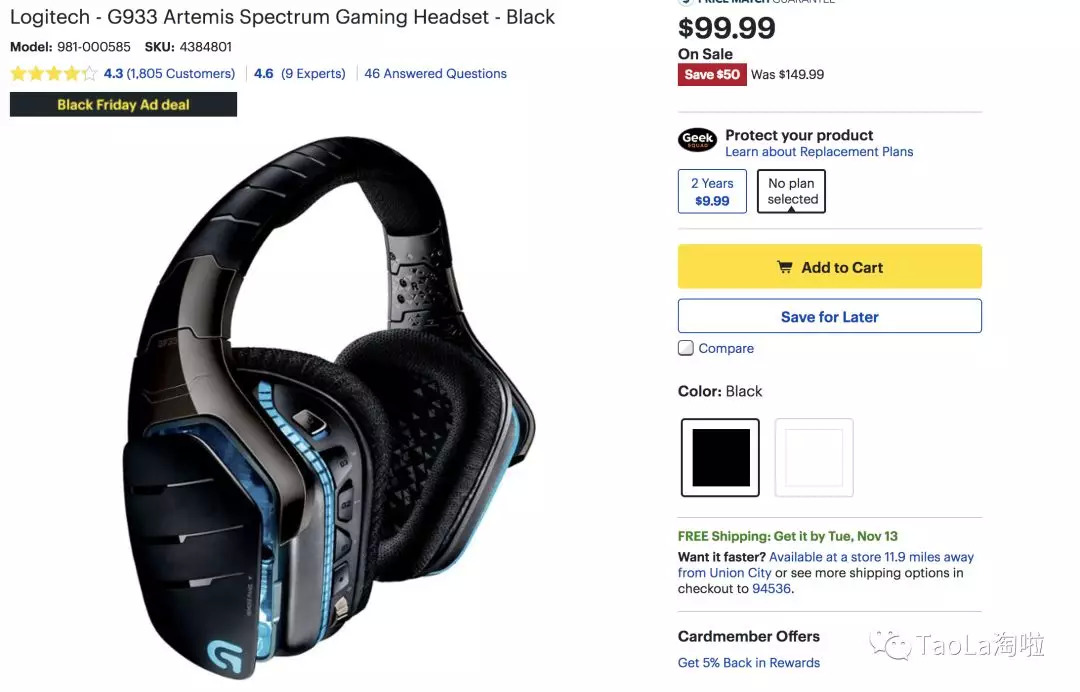Viewport: 1080px width, 692px height.
Task: Choose the No plan selected option
Action: pos(791,191)
